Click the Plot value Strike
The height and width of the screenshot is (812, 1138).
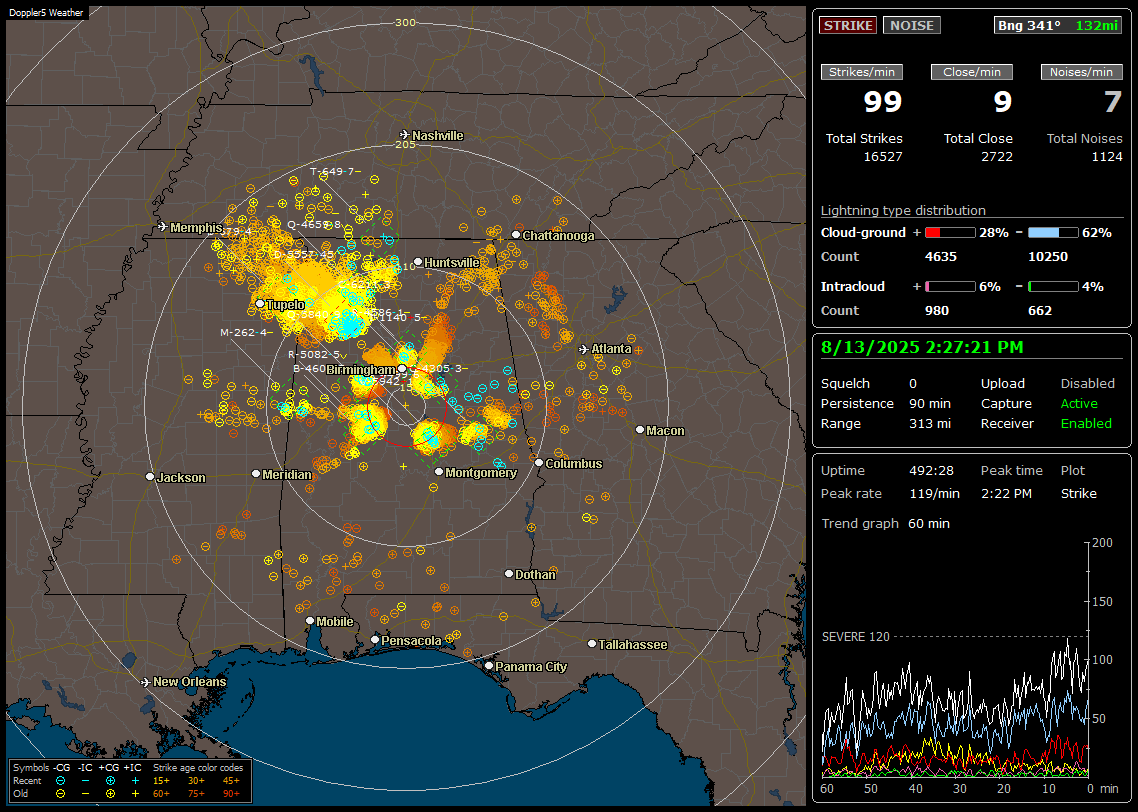pyautogui.click(x=1078, y=493)
